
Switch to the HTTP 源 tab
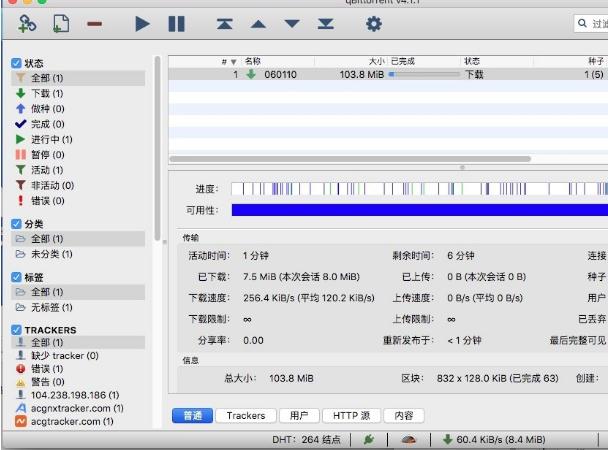point(351,416)
